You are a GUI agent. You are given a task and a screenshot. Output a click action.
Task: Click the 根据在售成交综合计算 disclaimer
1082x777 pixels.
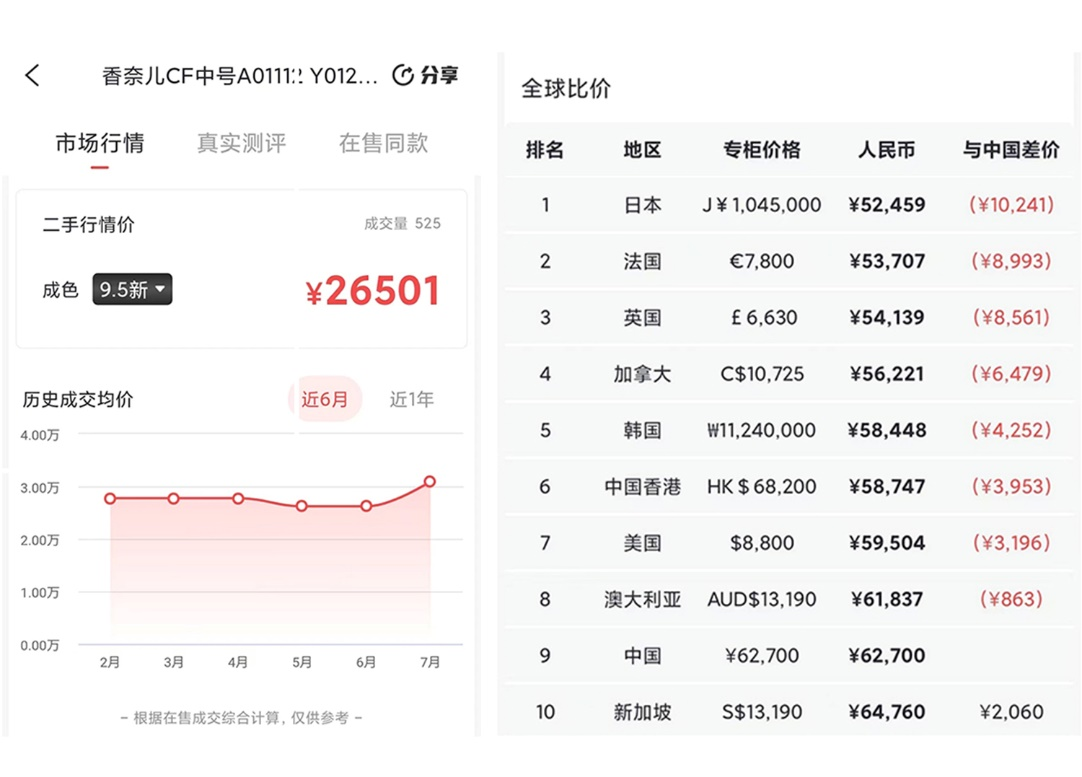(x=241, y=718)
